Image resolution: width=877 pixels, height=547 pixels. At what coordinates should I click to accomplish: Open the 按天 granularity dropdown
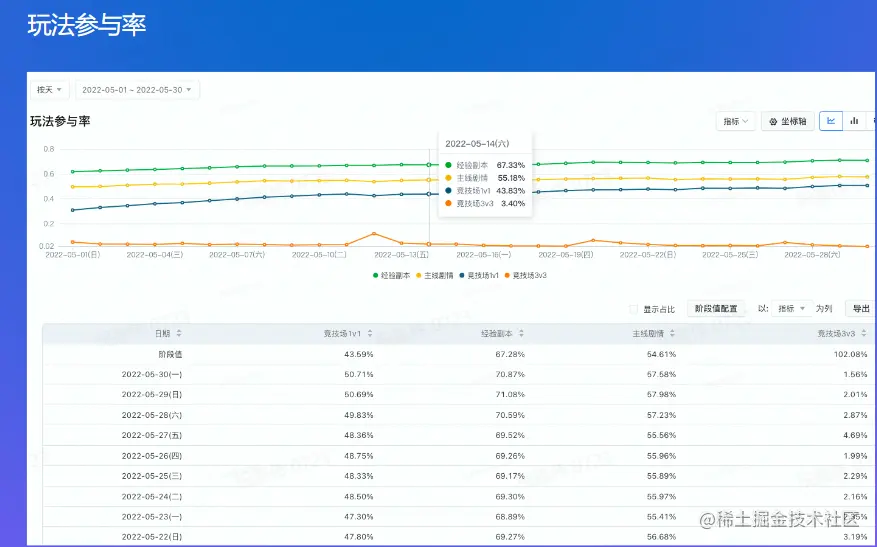pyautogui.click(x=49, y=89)
